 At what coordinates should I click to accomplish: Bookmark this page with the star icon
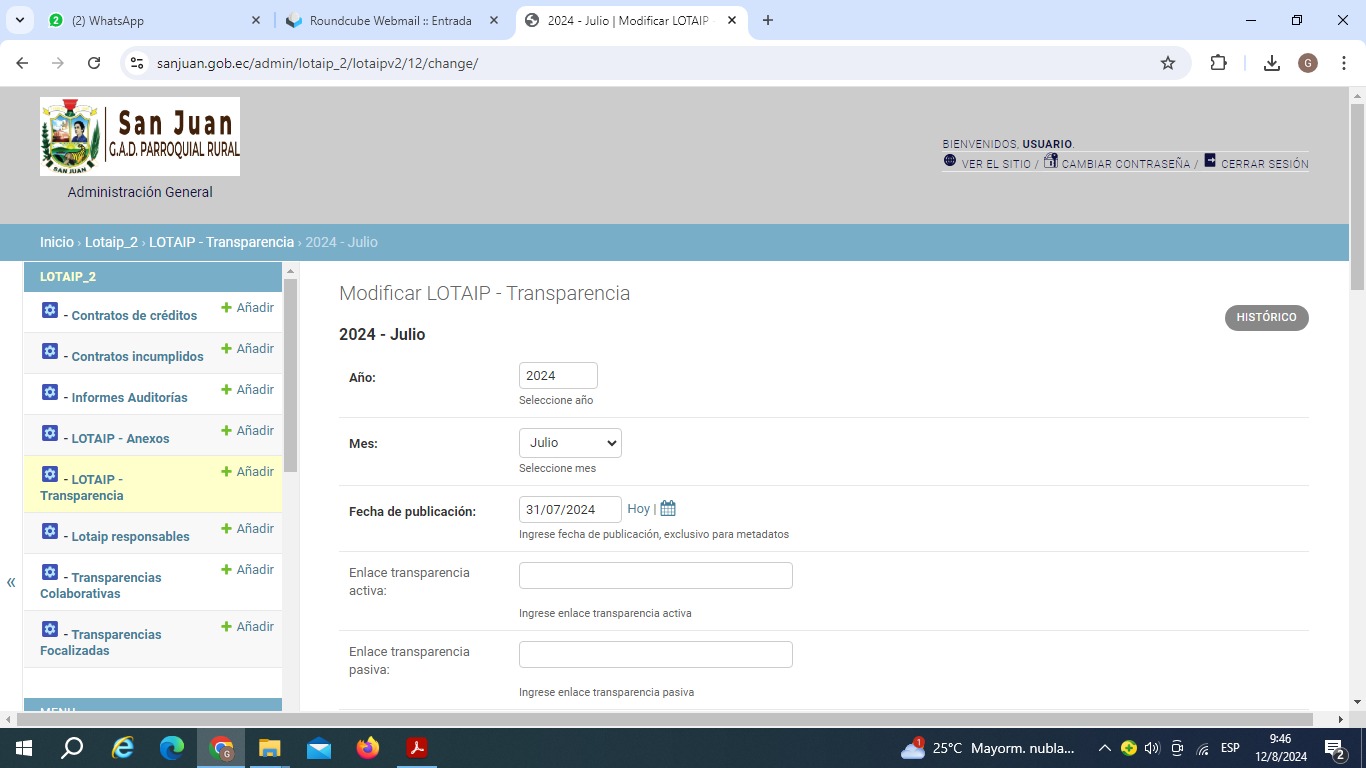pyautogui.click(x=1168, y=63)
